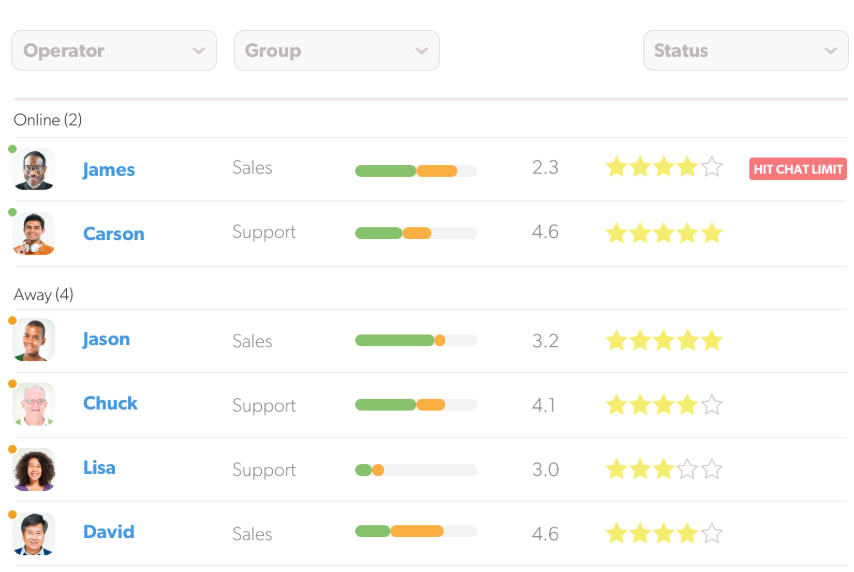Open Chuck's operator profile link
This screenshot has width=854, height=572.
[110, 403]
